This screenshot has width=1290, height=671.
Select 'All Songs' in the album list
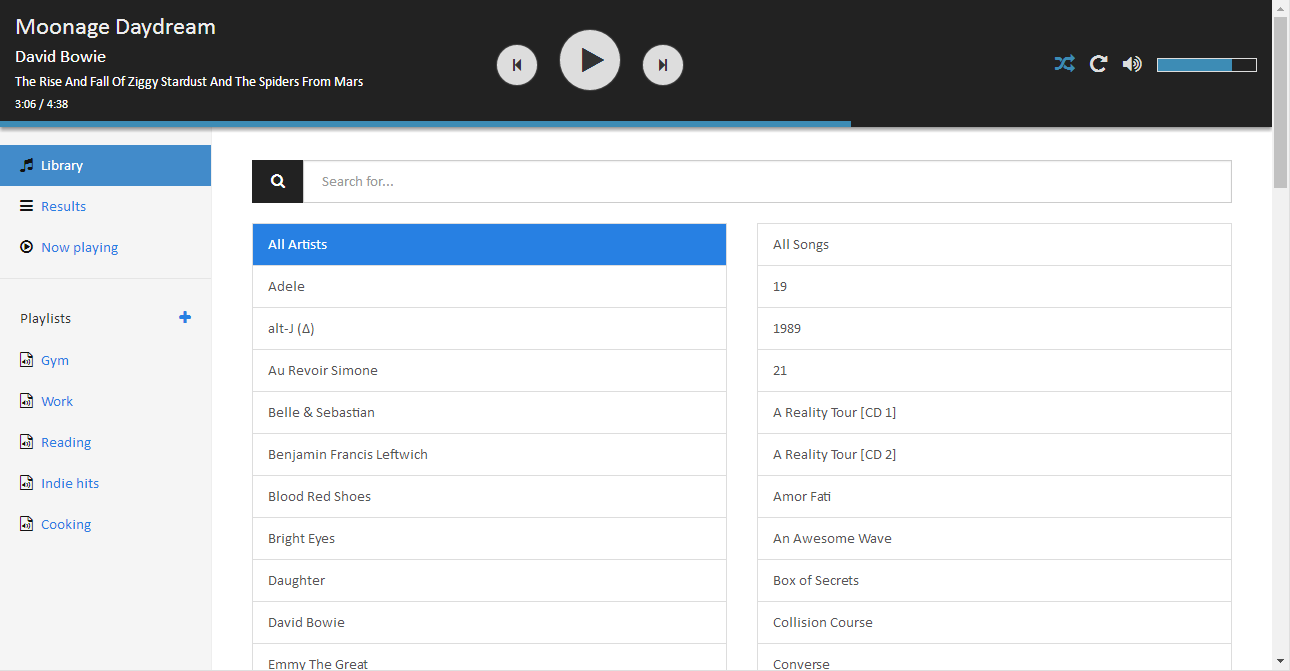(994, 244)
